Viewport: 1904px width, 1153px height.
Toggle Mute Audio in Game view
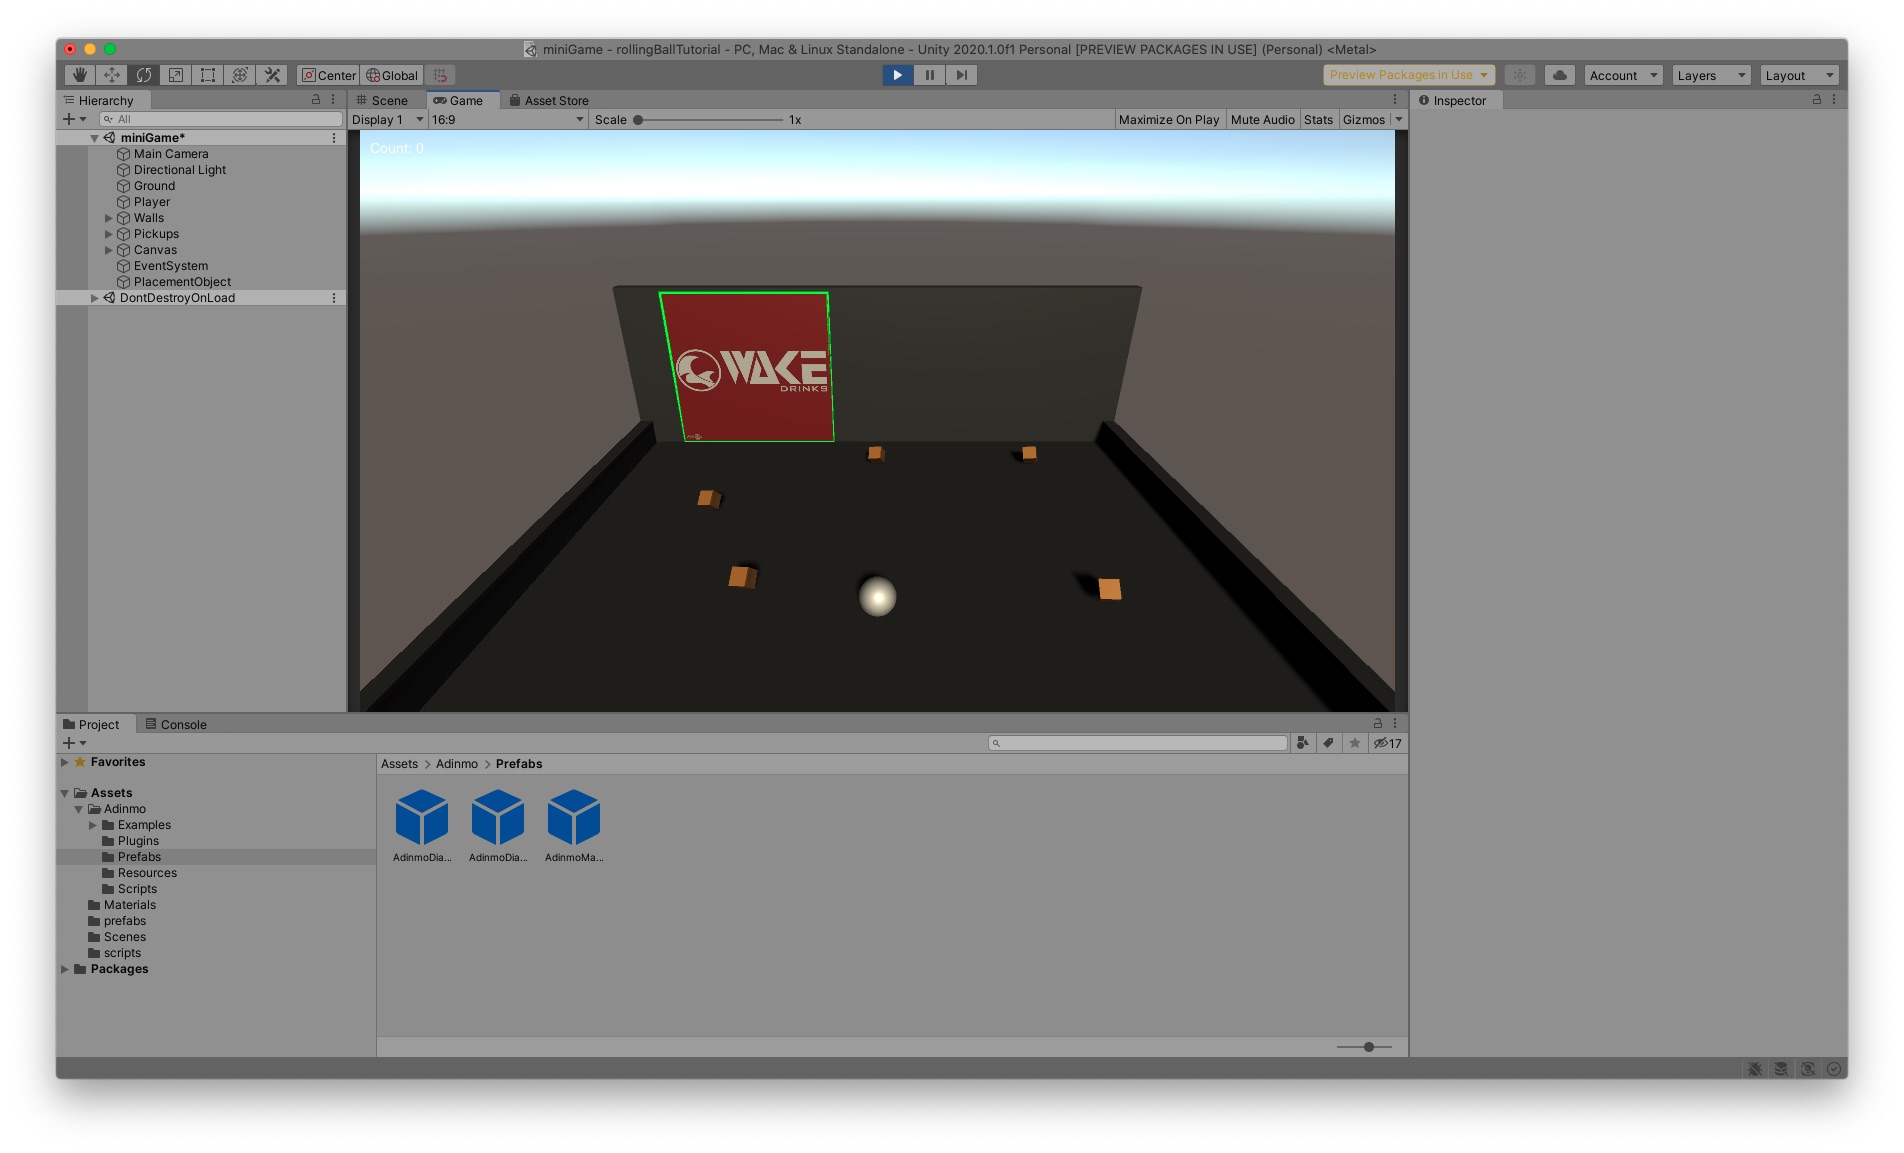(1262, 120)
